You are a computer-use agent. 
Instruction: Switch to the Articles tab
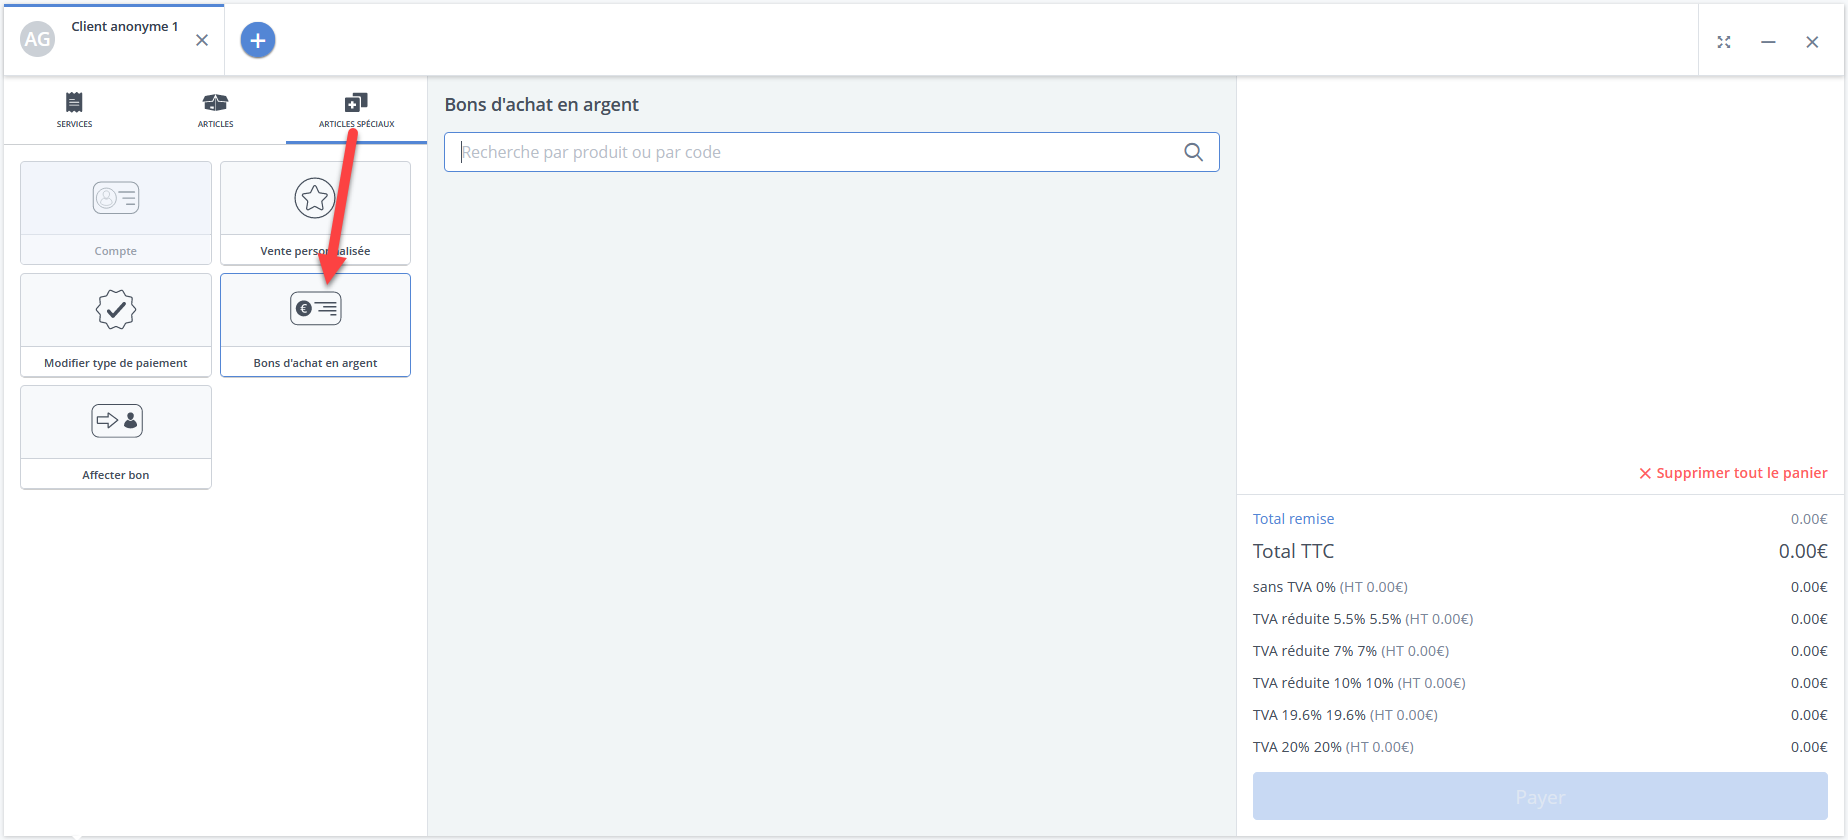coord(215,110)
